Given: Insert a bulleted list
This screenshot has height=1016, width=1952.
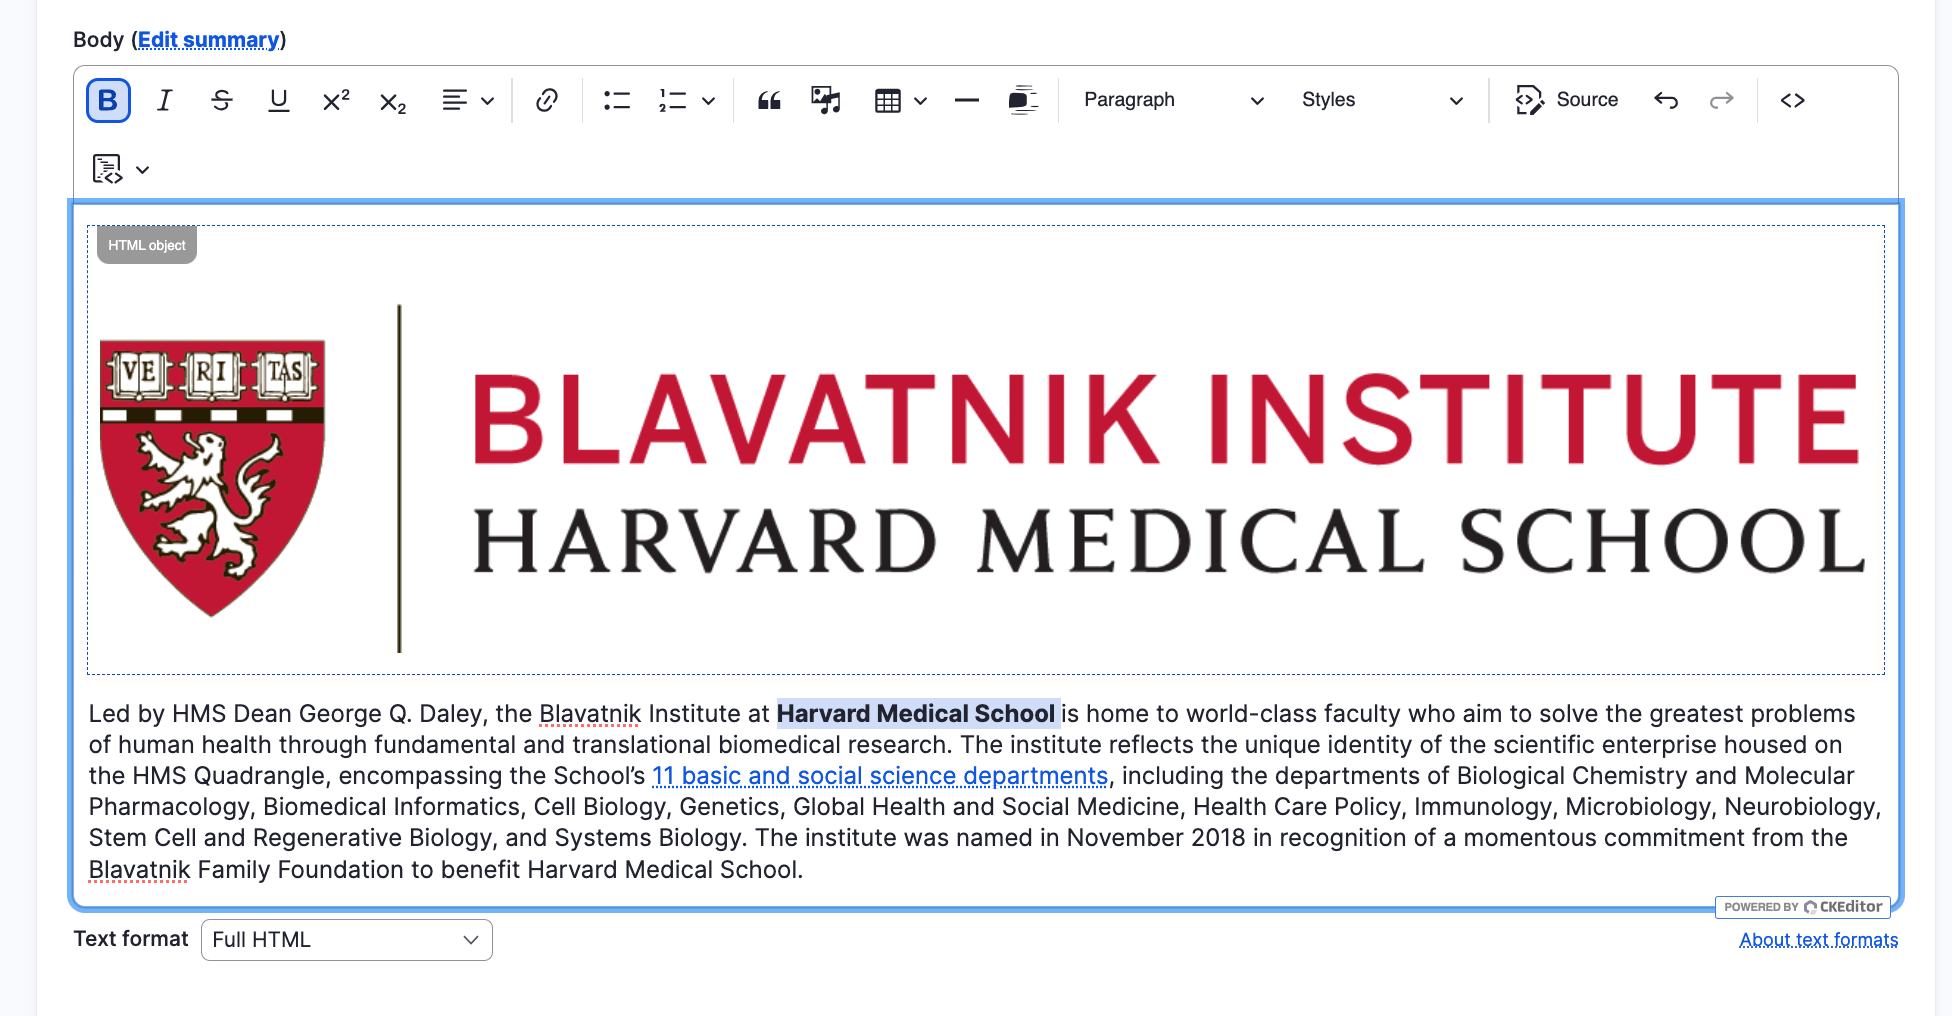Looking at the screenshot, I should tap(617, 100).
